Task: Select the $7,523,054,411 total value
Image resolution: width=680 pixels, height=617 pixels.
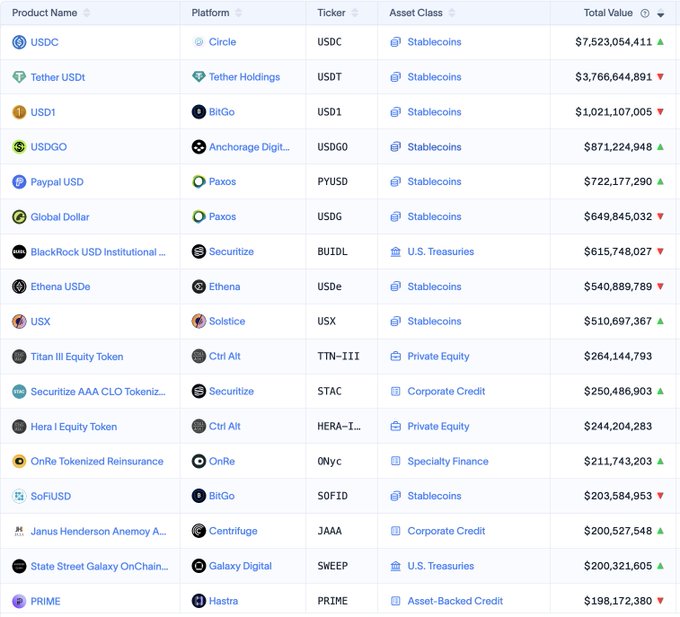Action: pos(613,42)
